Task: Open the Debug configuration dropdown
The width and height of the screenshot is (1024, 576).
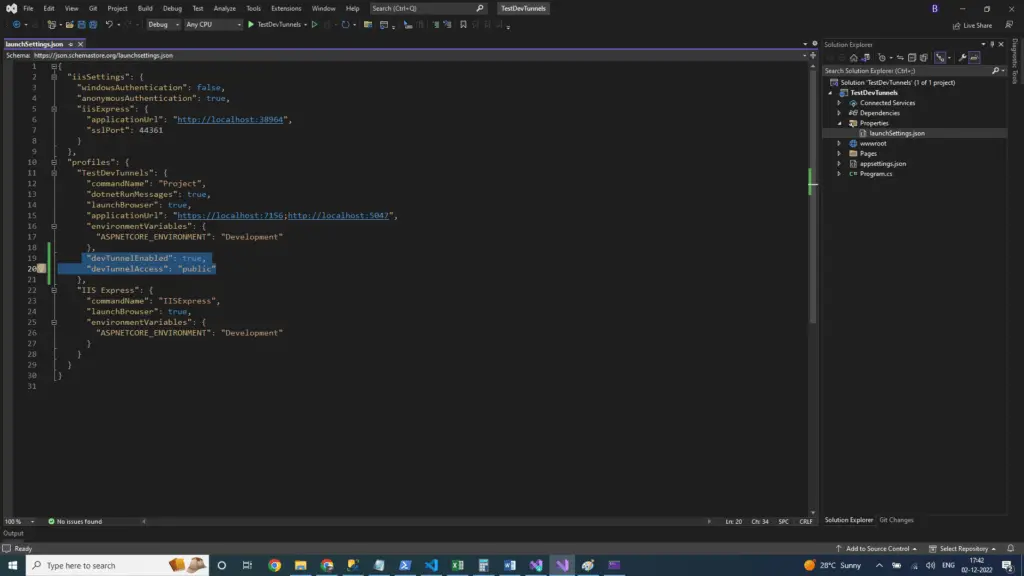Action: click(163, 25)
